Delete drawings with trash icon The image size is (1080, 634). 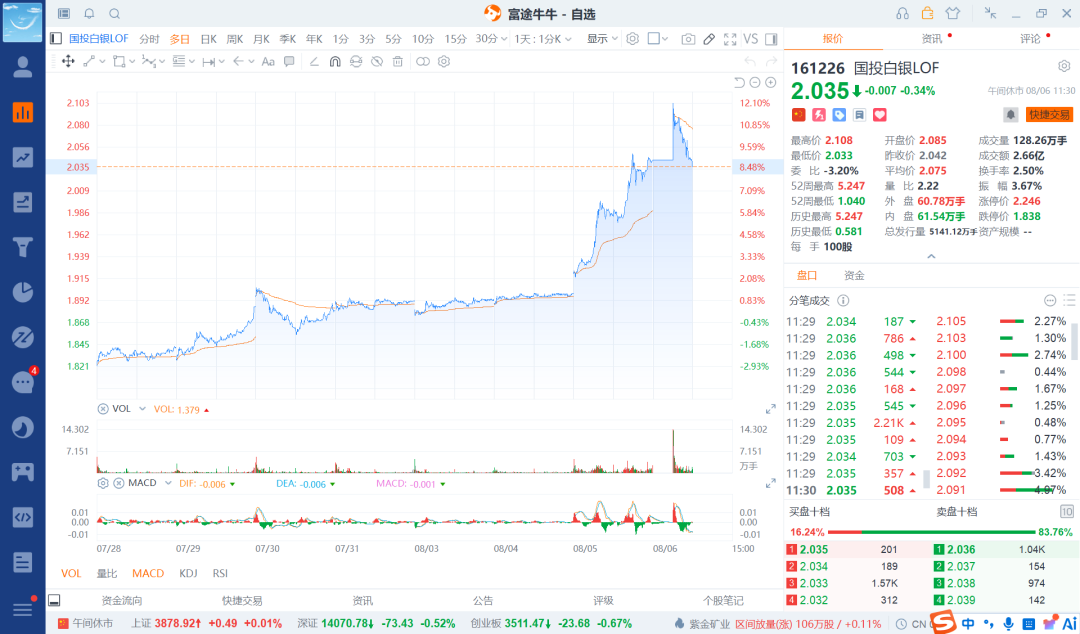pos(397,61)
